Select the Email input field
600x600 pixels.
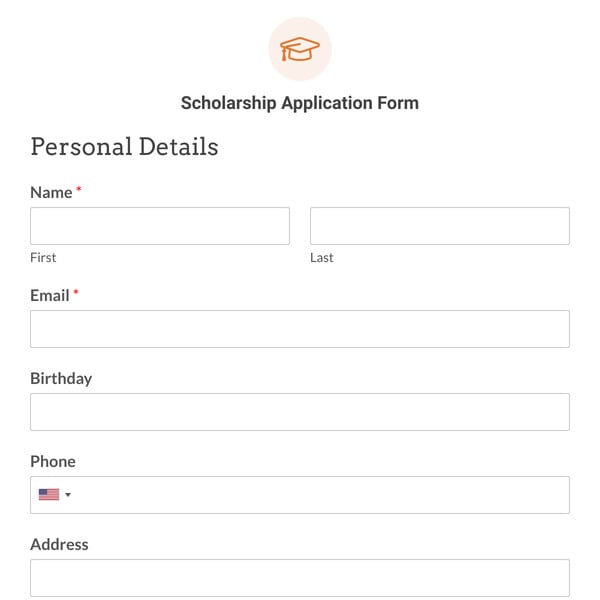coord(300,329)
